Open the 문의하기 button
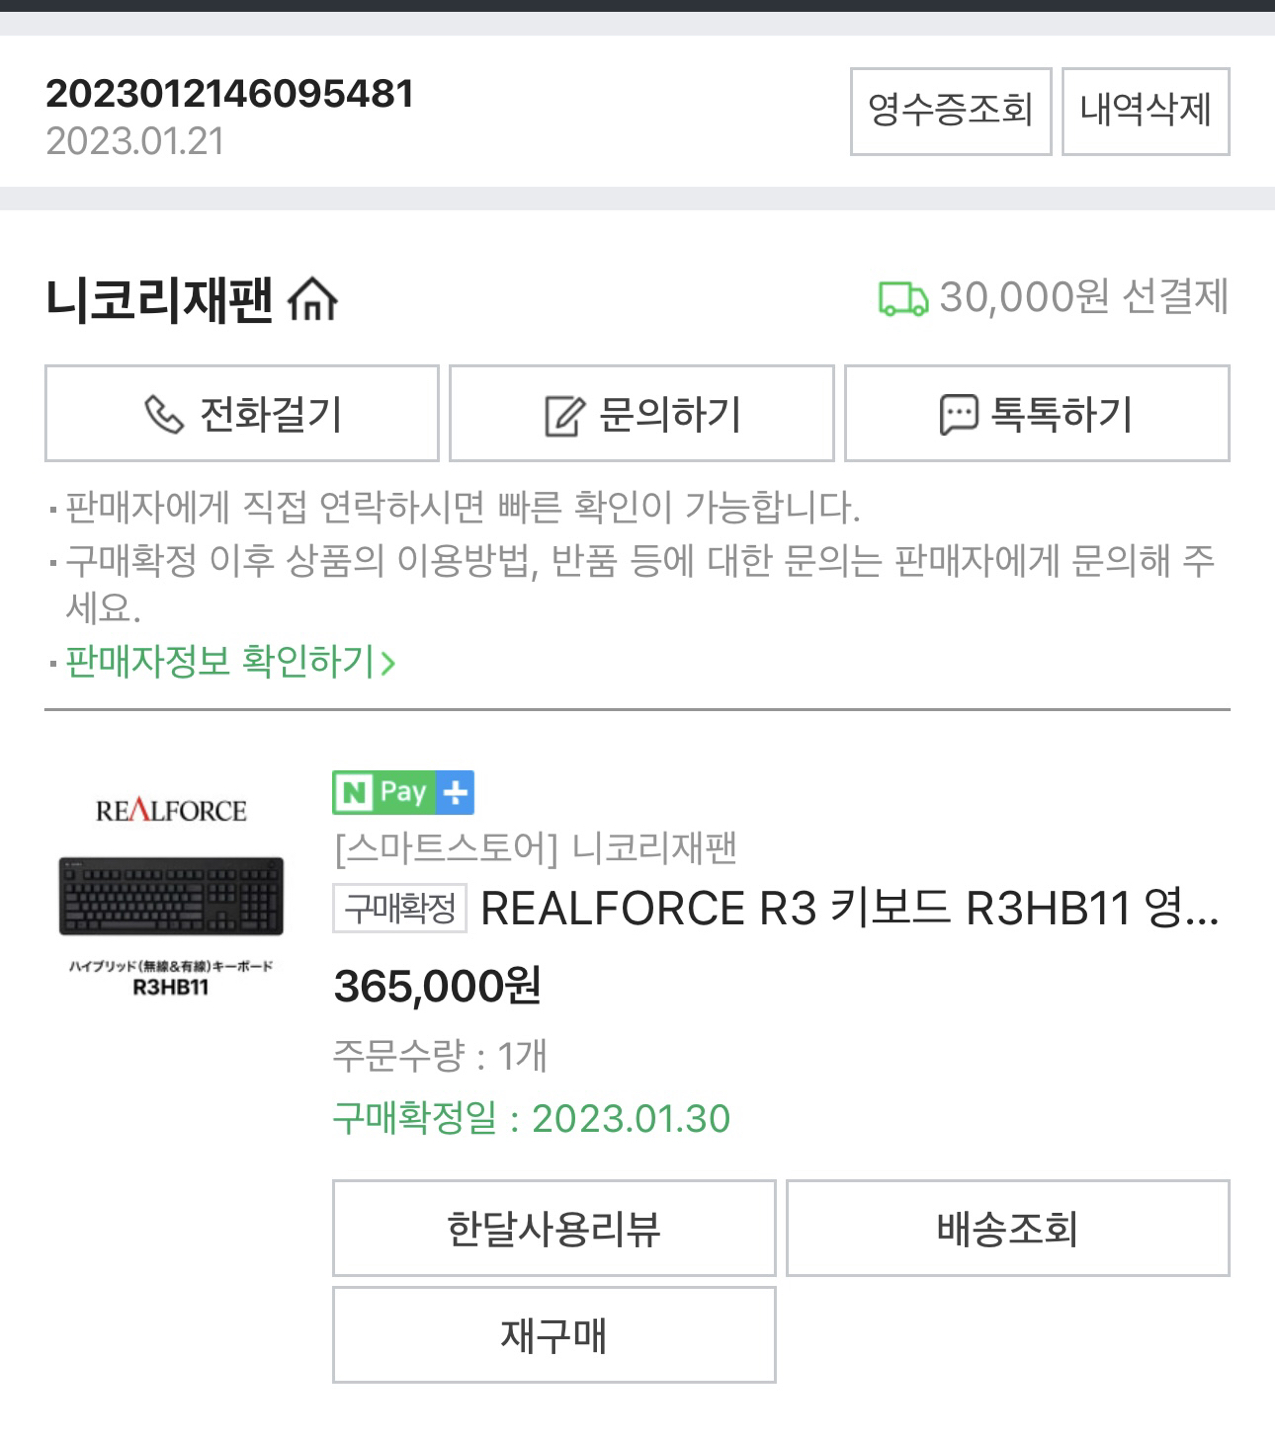Viewport: 1275px width, 1440px height. 641,413
